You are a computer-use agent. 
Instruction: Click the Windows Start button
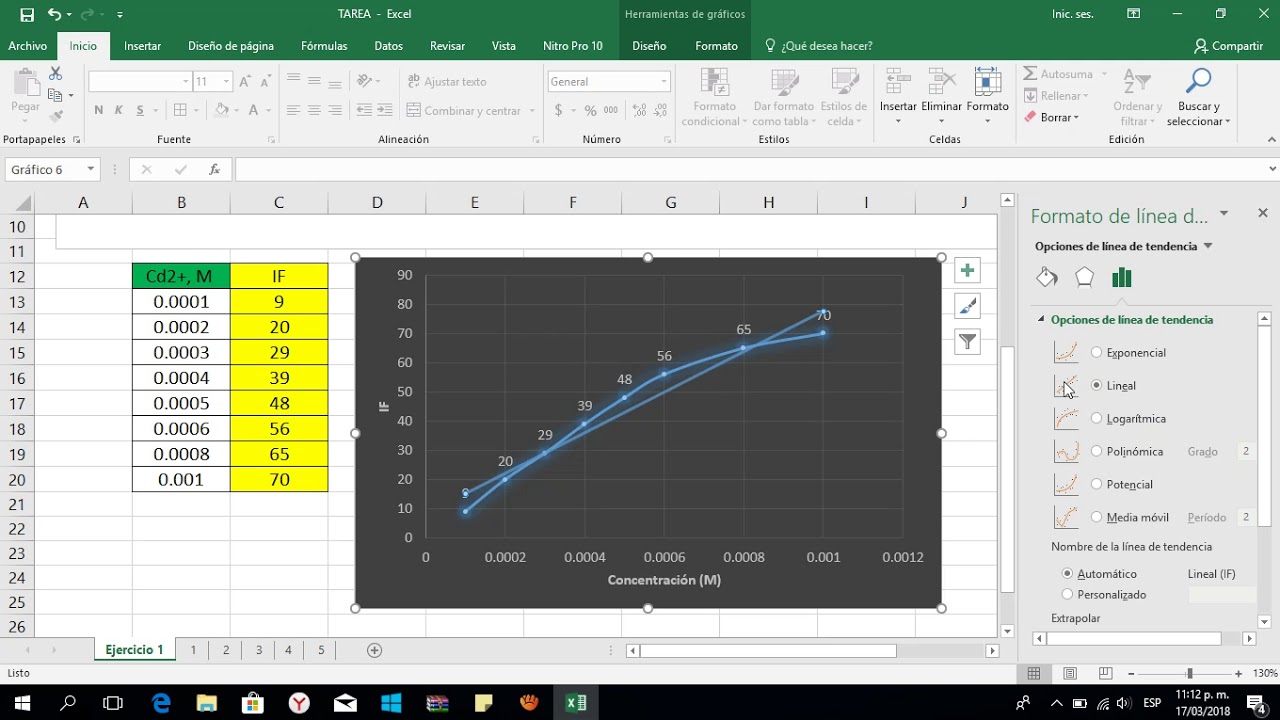coord(22,702)
